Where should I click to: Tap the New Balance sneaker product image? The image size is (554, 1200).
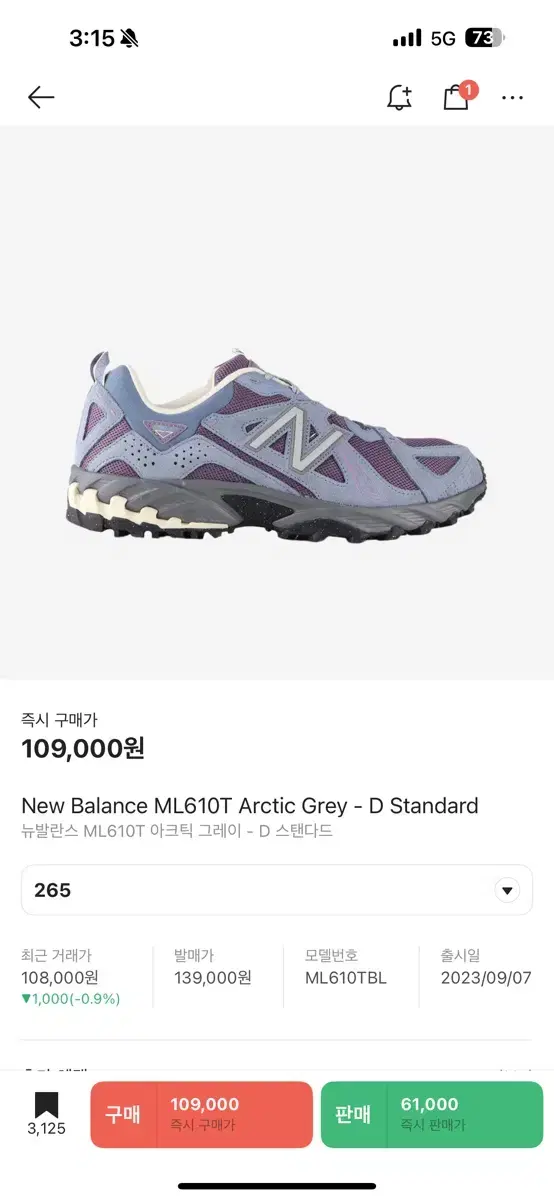pyautogui.click(x=277, y=440)
